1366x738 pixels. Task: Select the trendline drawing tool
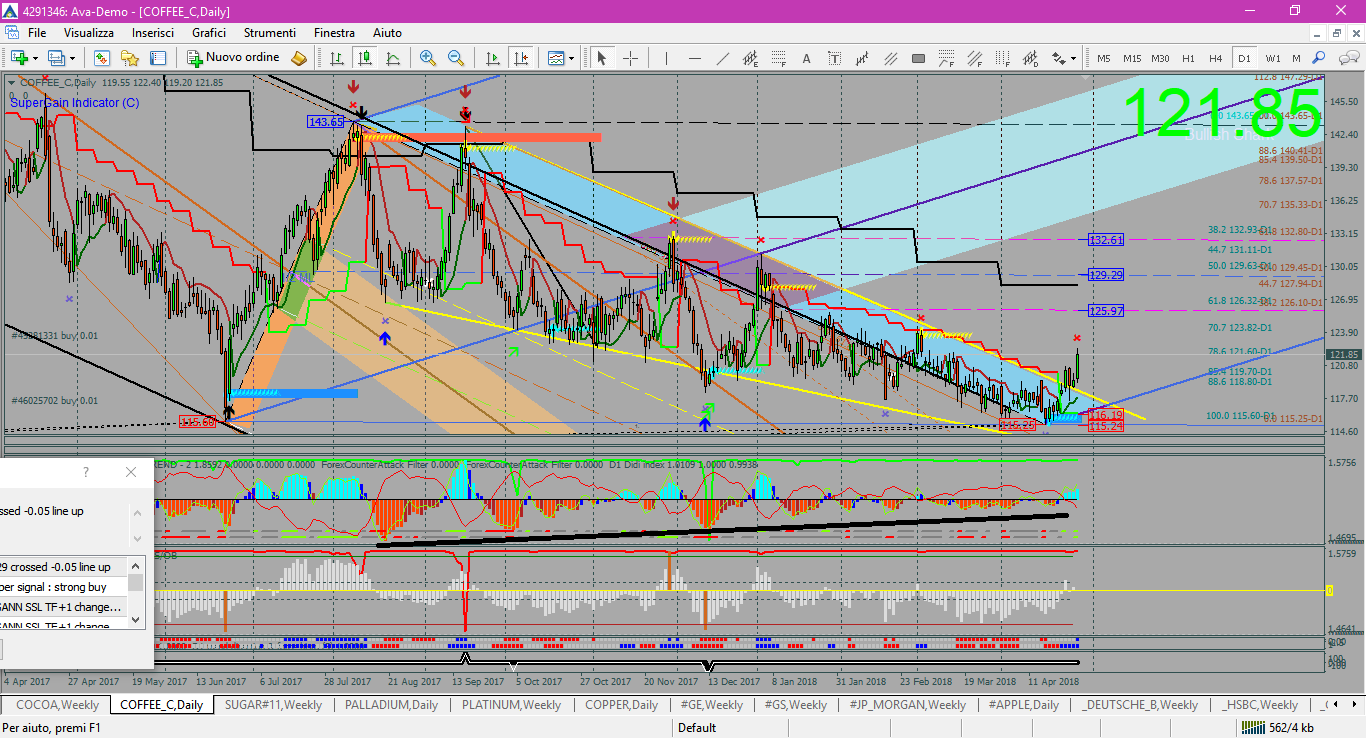(x=722, y=58)
